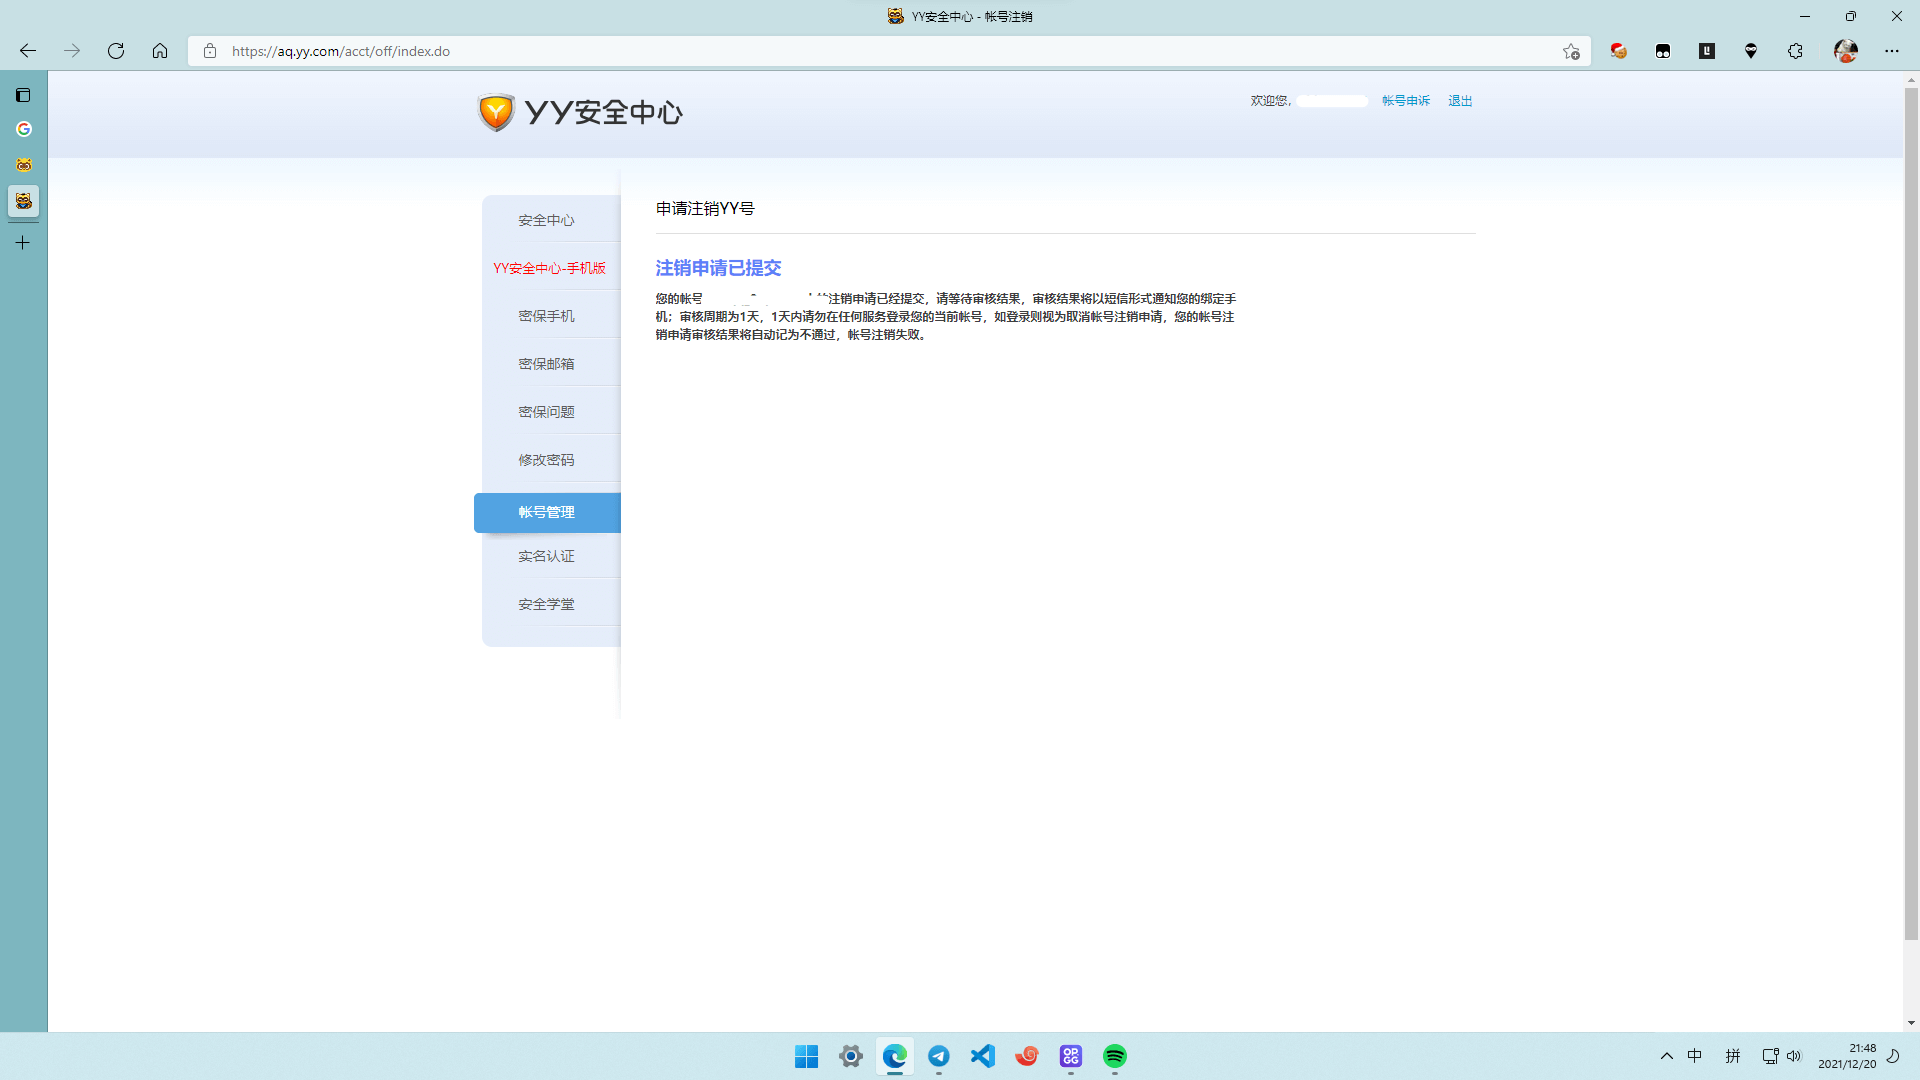The image size is (1920, 1080).
Task: Switch to 实名认证 sidebar section
Action: (546, 556)
